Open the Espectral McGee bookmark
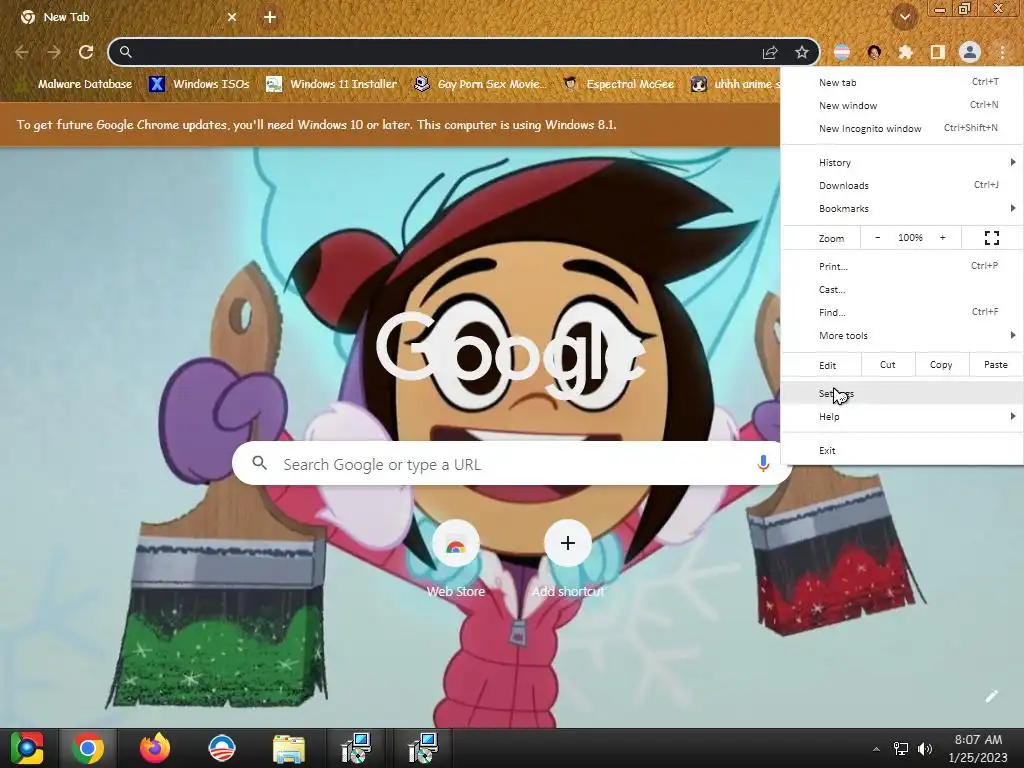 pos(618,84)
